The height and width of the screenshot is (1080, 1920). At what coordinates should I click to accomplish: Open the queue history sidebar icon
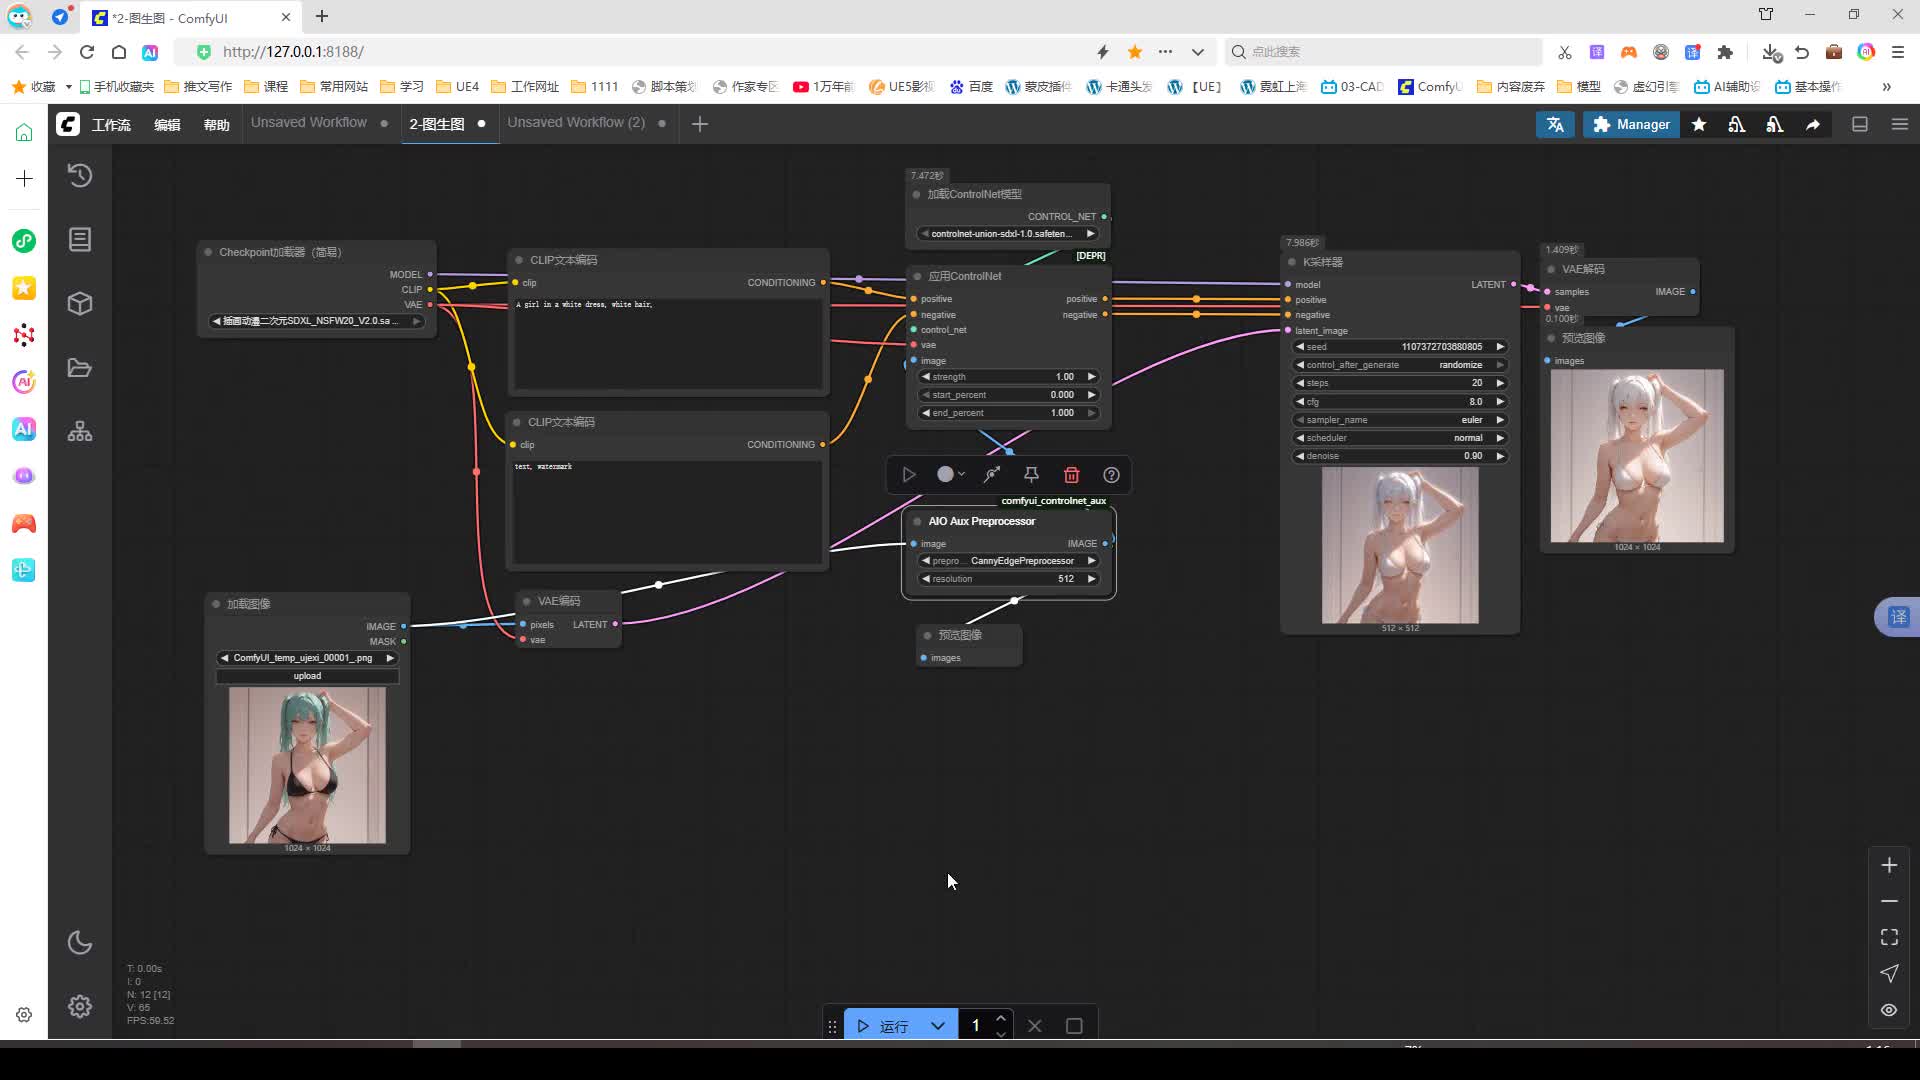[x=80, y=176]
